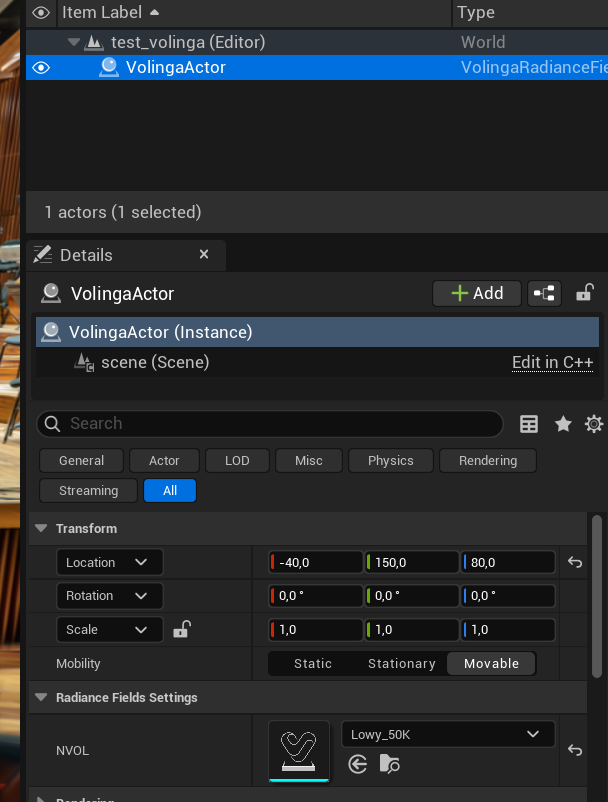The height and width of the screenshot is (802, 608).
Task: Toggle the Details panel lock icon
Action: click(585, 293)
